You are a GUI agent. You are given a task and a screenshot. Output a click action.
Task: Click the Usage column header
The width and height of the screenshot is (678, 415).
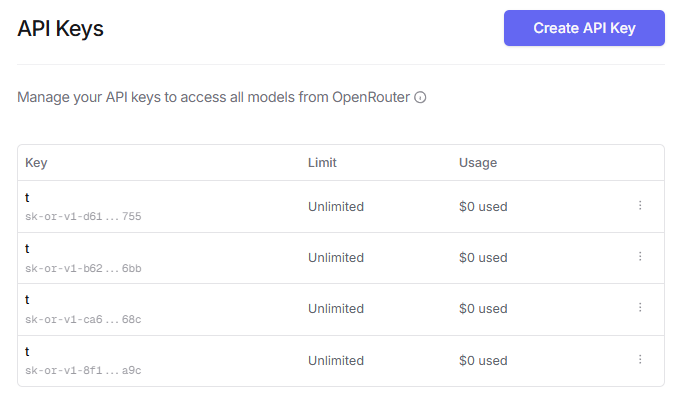click(x=478, y=162)
